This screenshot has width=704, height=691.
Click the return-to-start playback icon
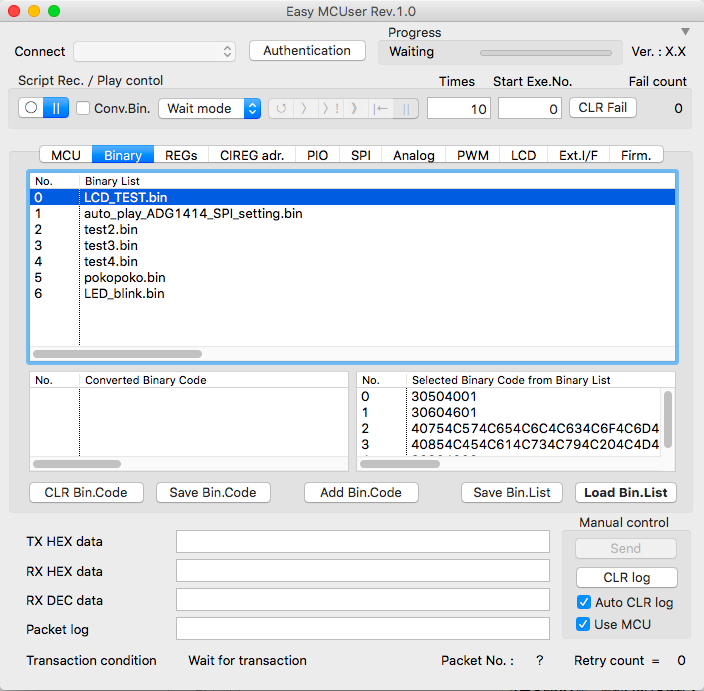[380, 109]
